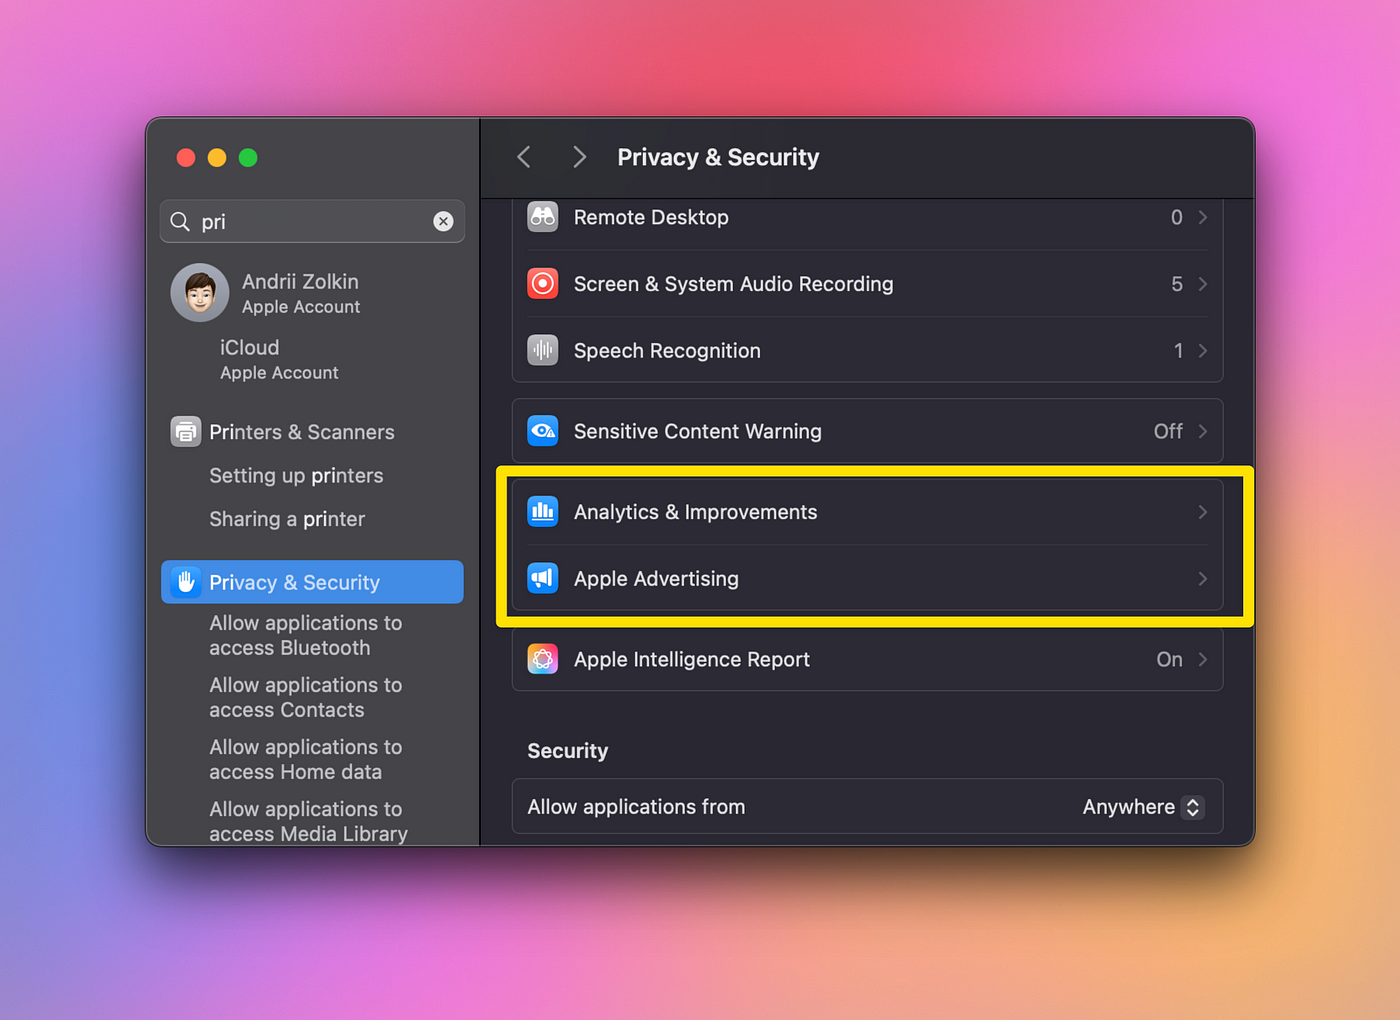
Task: Click the 'Sensitive Content Warning' label
Action: click(697, 431)
